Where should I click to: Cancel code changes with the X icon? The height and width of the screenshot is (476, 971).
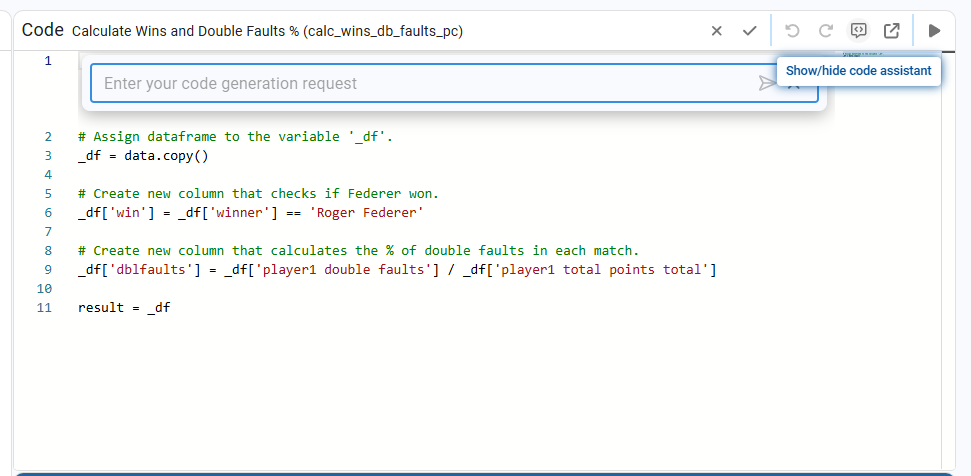(x=717, y=31)
